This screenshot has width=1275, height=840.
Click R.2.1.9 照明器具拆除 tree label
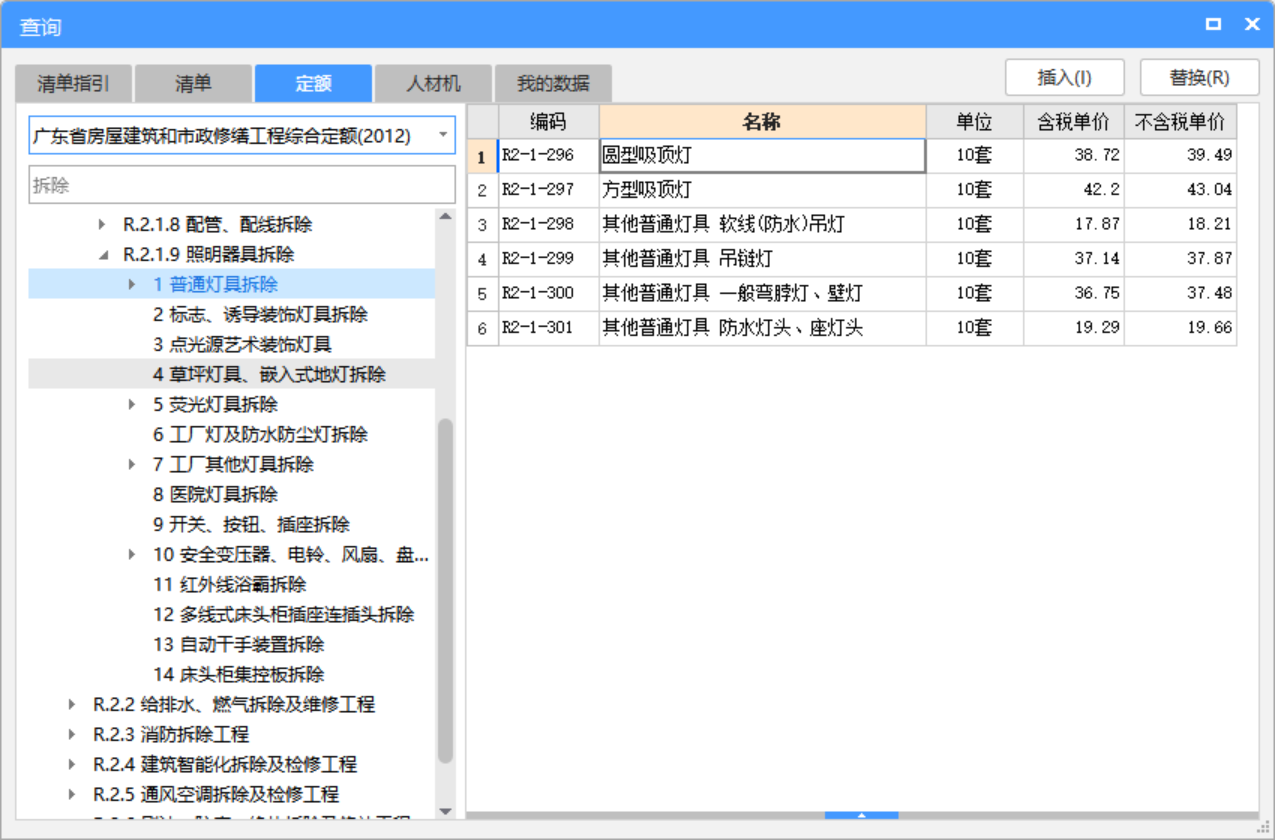(x=208, y=255)
